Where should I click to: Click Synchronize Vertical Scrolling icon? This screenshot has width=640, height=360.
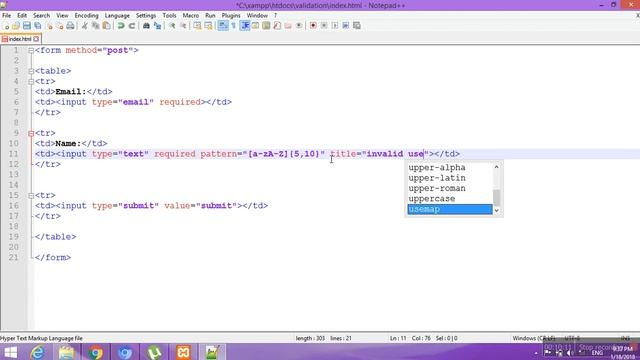[x=198, y=26]
